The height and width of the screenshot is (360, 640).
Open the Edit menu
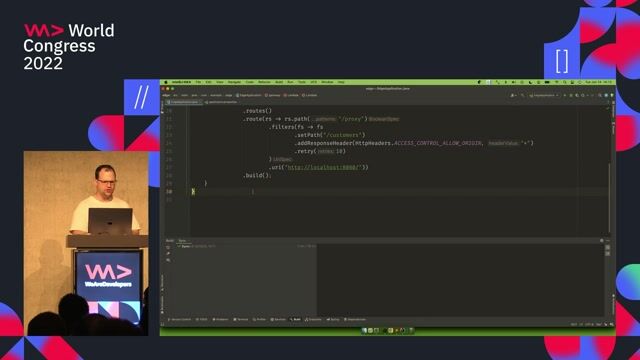(x=209, y=82)
